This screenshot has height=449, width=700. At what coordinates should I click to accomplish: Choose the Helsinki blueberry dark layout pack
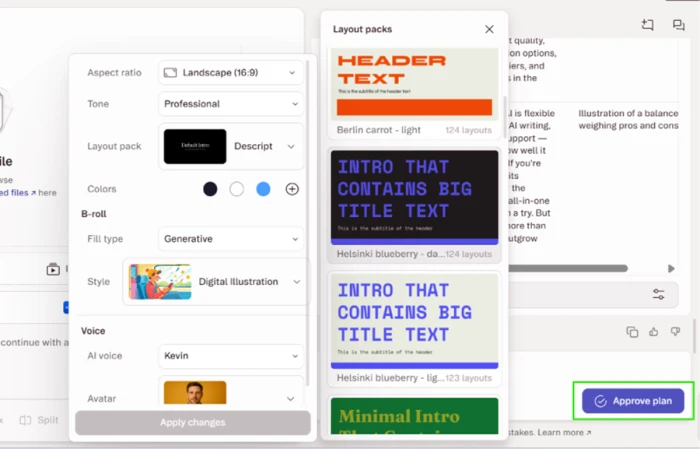[414, 205]
